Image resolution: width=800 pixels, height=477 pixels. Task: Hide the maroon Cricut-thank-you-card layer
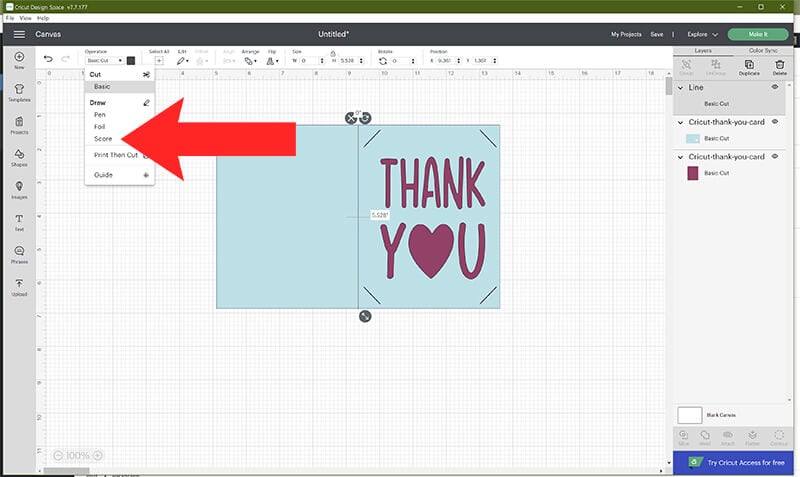coord(775,157)
